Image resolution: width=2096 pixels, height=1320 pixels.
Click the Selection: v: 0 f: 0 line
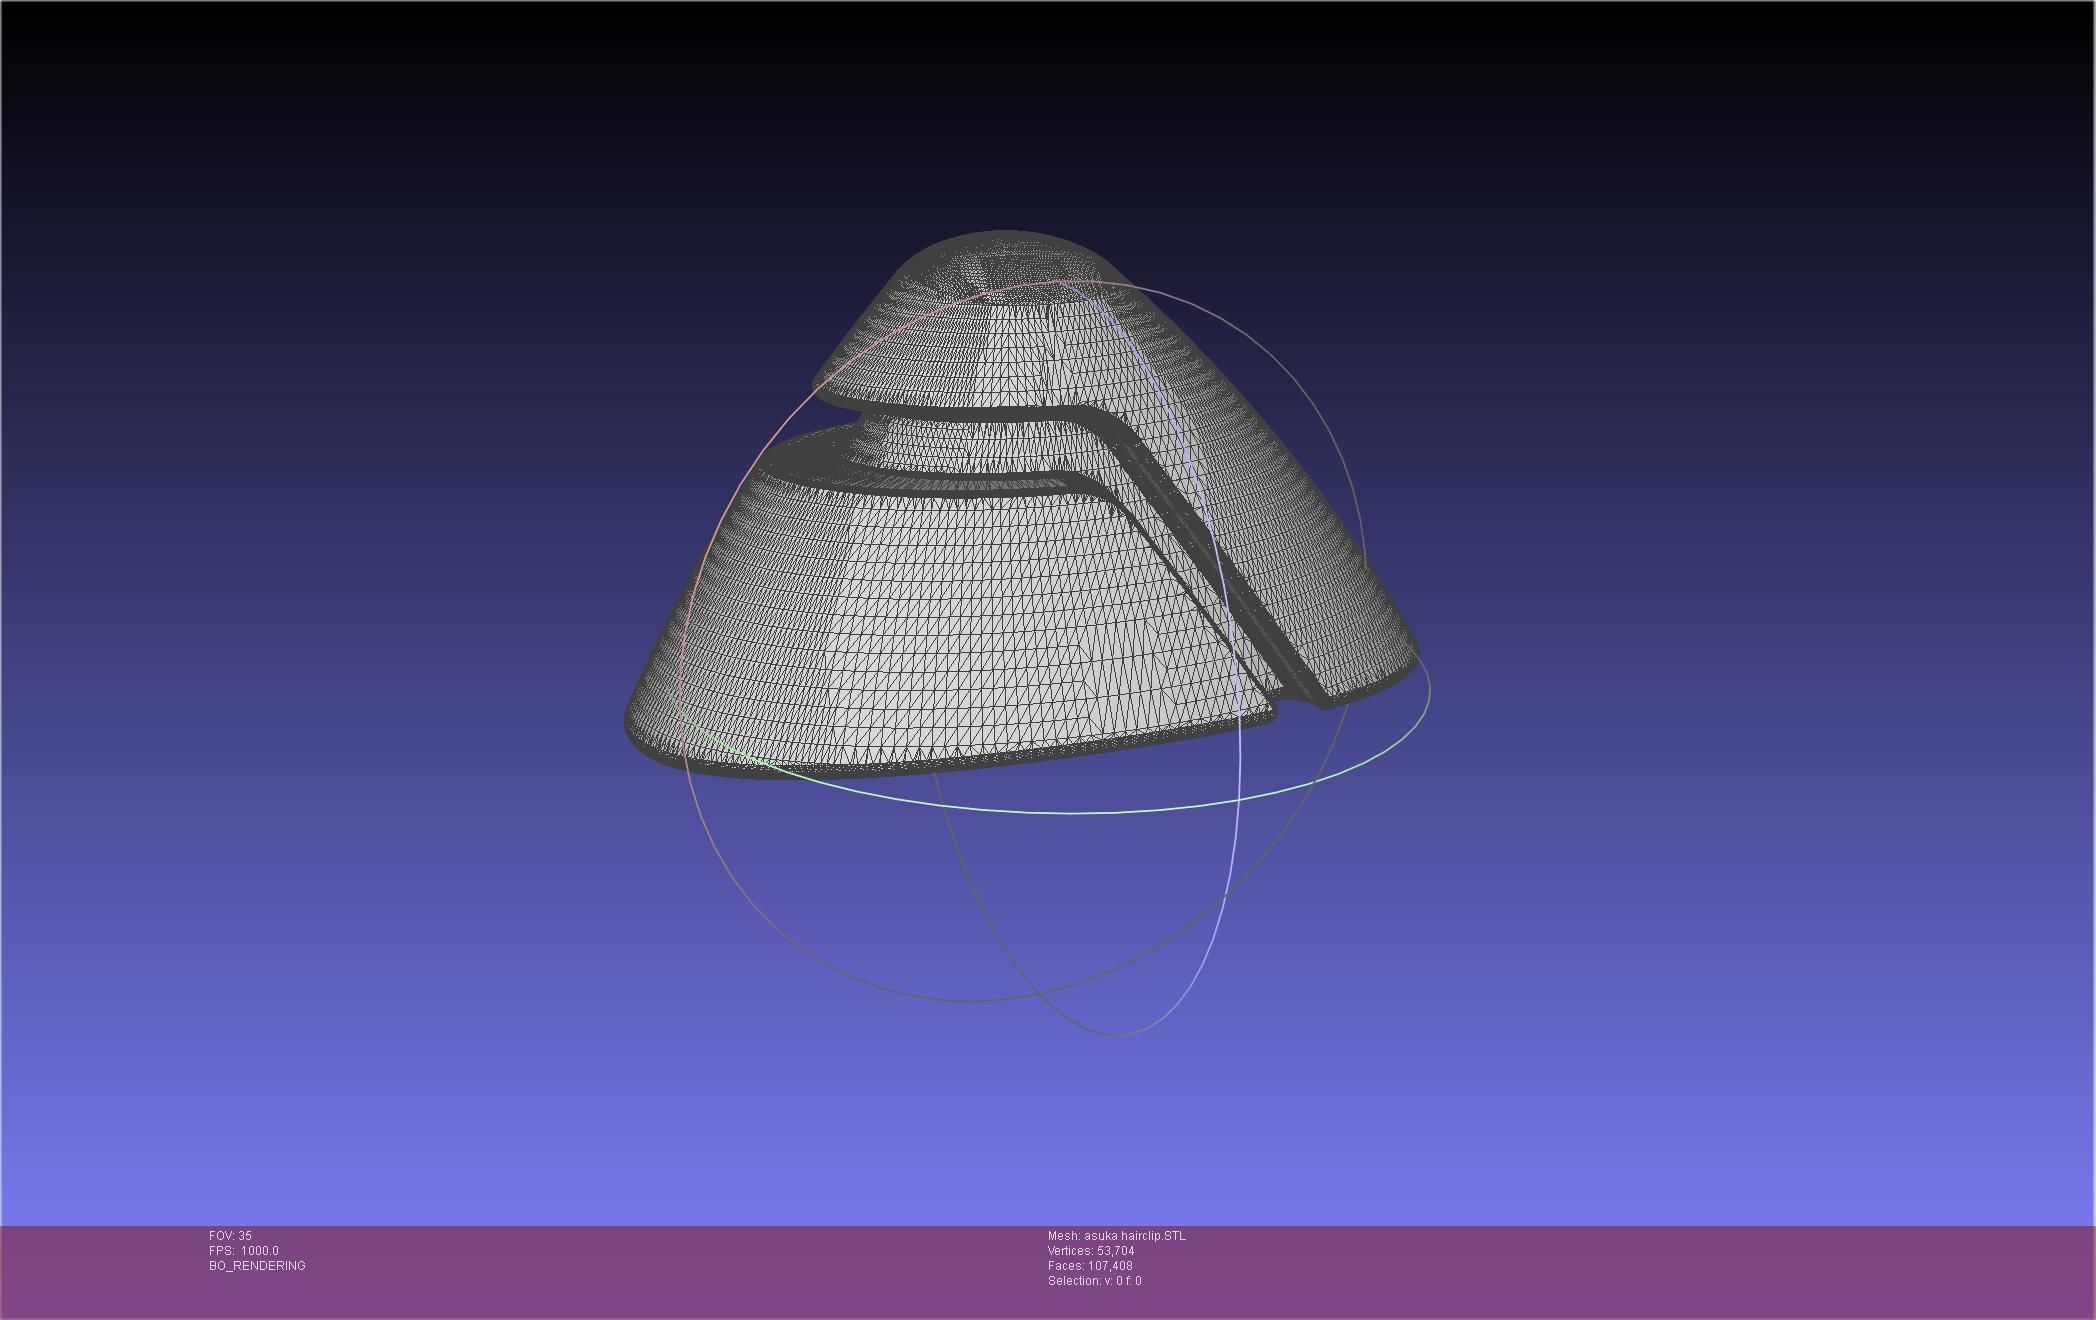tap(1094, 1281)
